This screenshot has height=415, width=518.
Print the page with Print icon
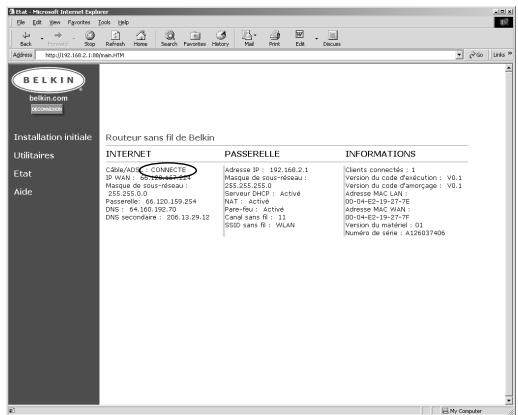(274, 39)
